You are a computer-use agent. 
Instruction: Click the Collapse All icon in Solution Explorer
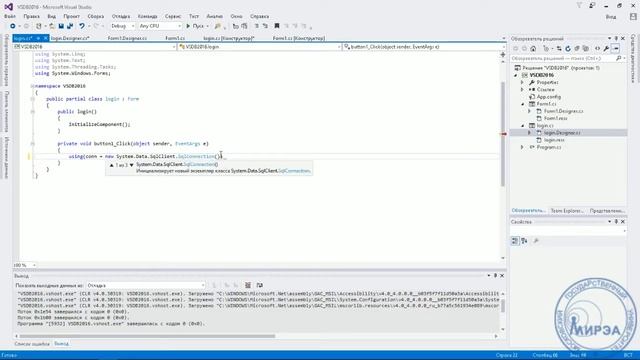577,49
